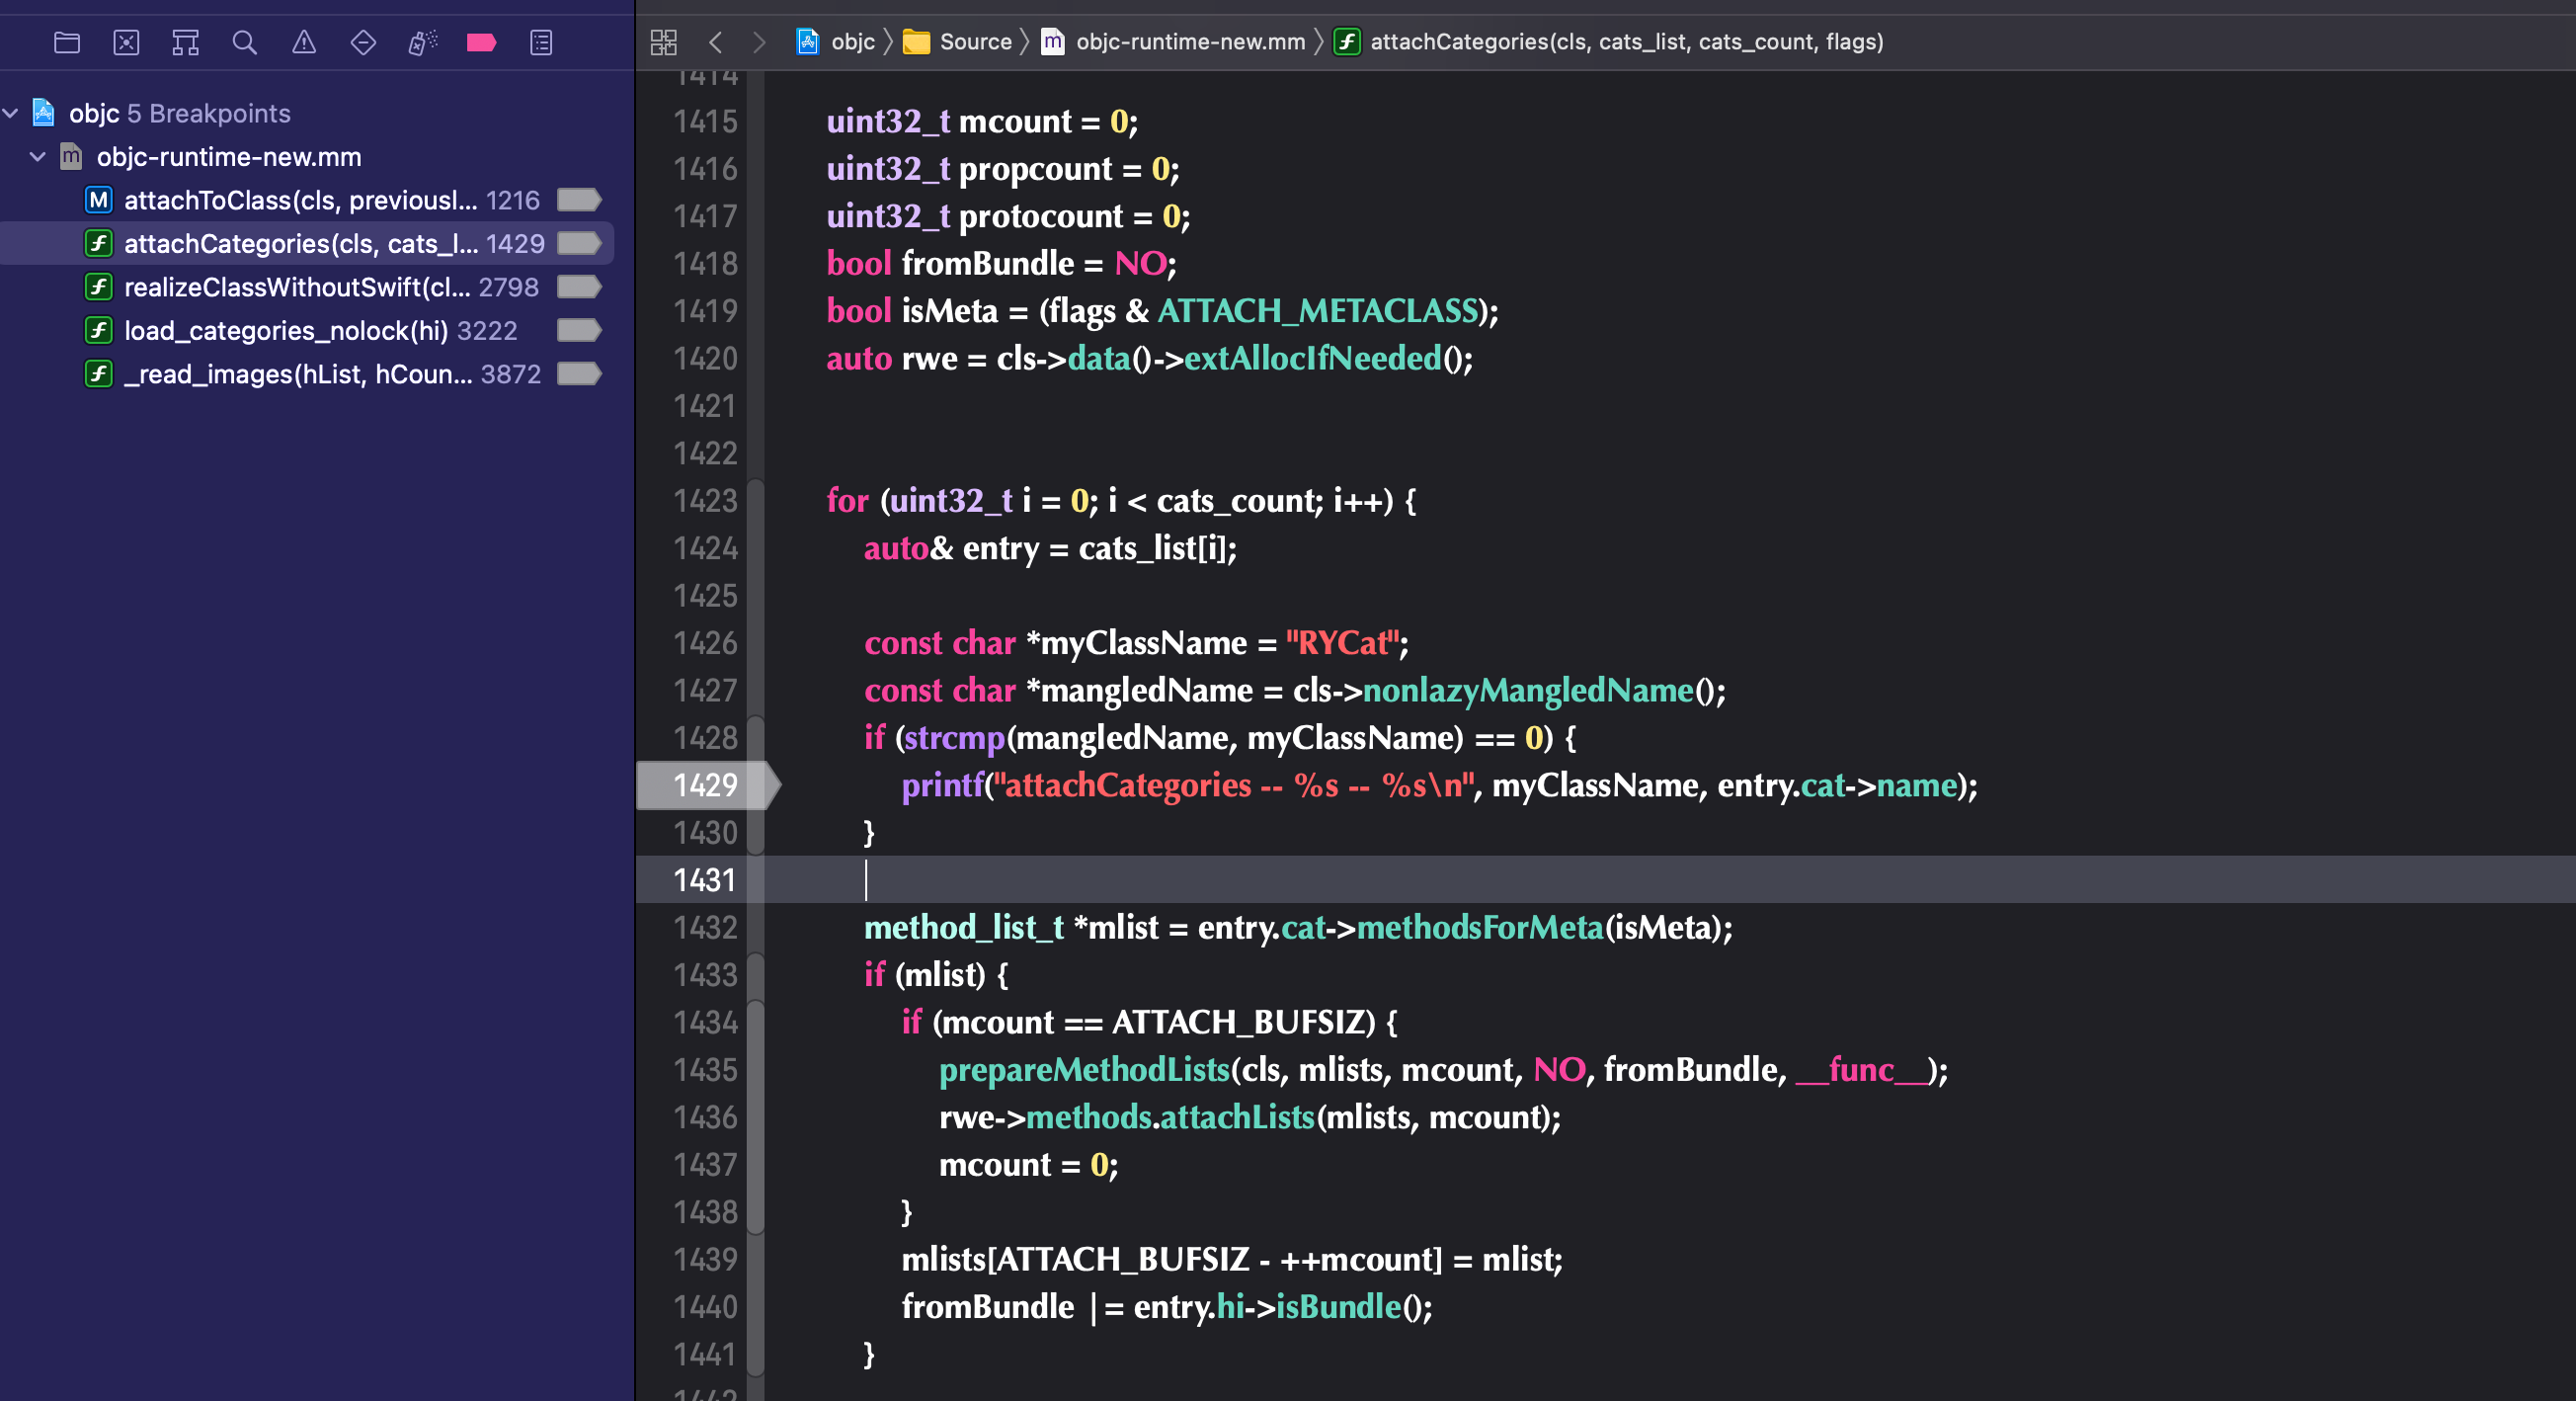2576x1401 pixels.
Task: Open the Debug navigator spray icon
Action: [422, 42]
